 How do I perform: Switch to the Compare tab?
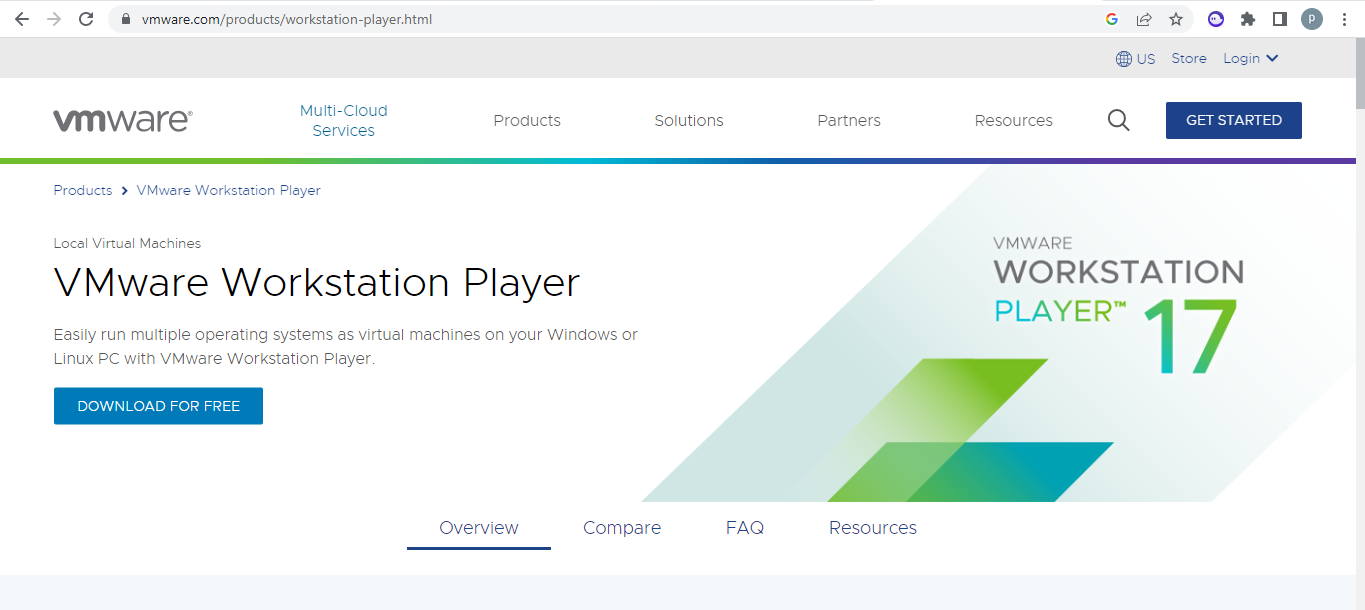622,527
